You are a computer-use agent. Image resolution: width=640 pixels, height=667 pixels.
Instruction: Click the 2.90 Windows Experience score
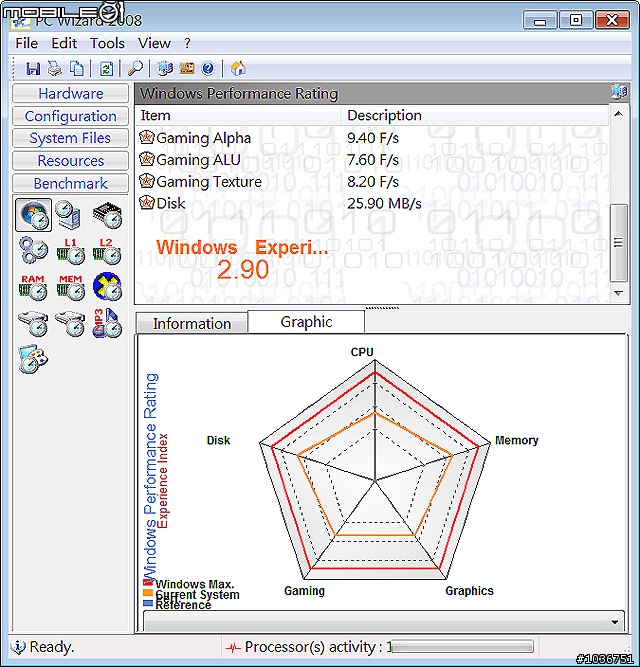pos(243,269)
